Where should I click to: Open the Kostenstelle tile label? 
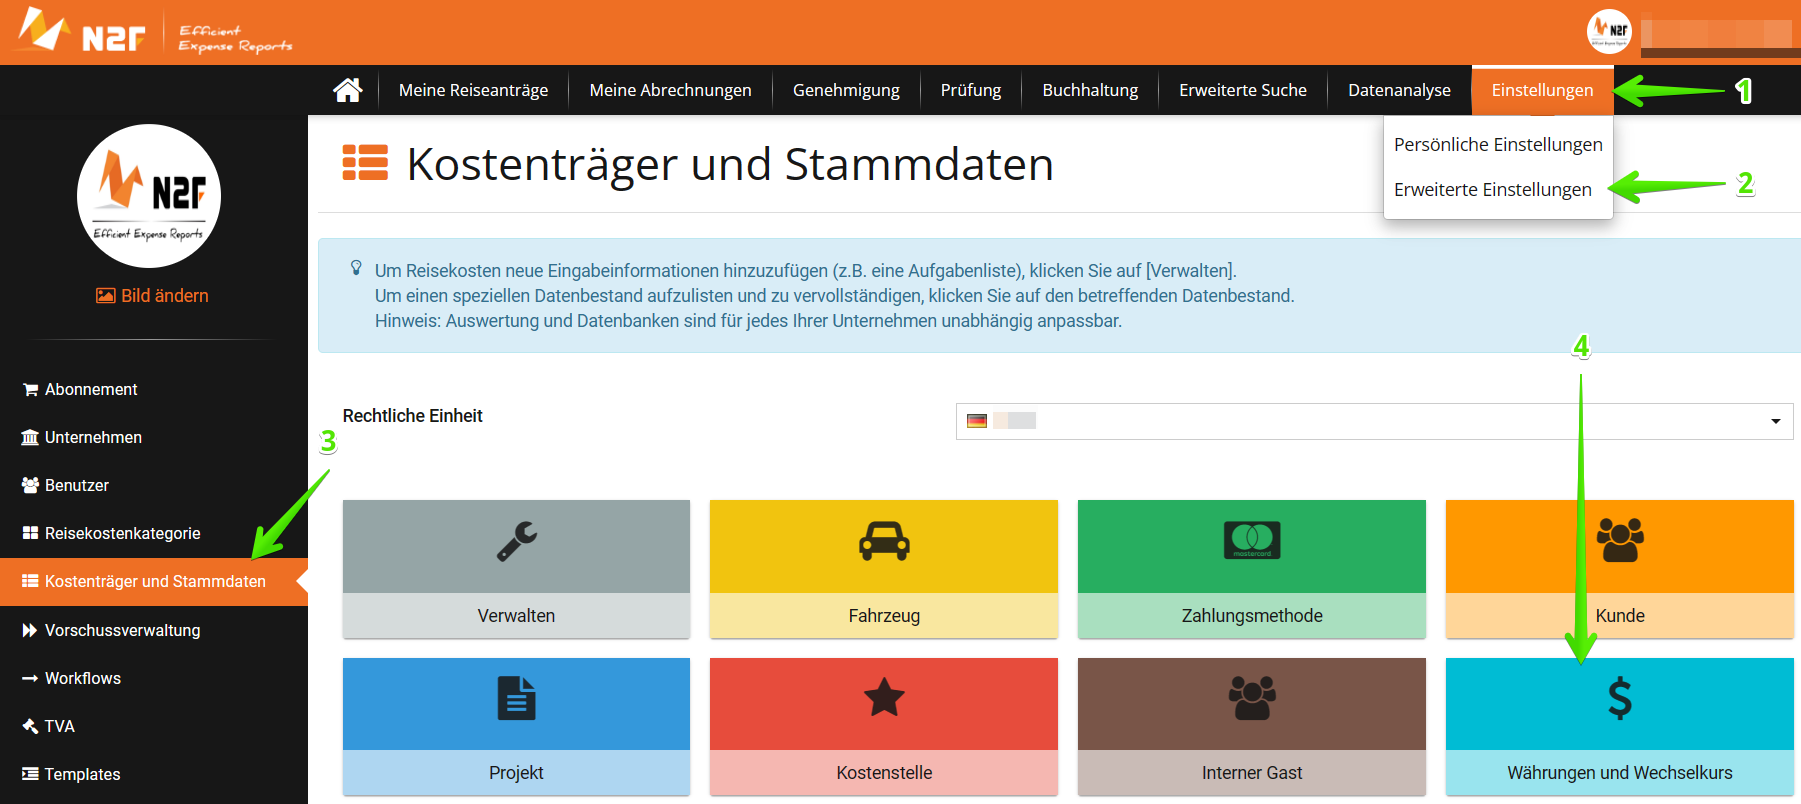coord(884,773)
